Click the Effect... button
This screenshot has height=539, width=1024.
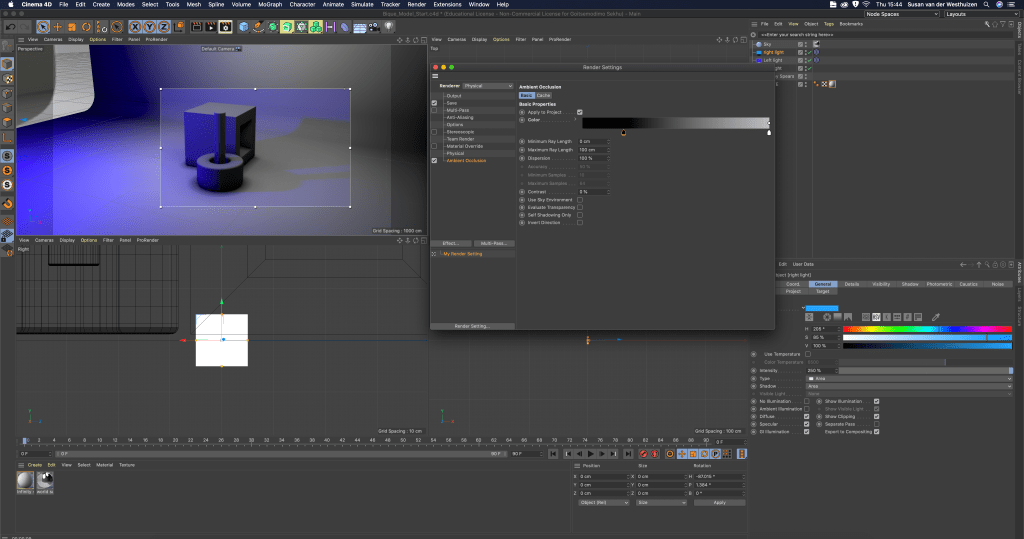coord(451,243)
